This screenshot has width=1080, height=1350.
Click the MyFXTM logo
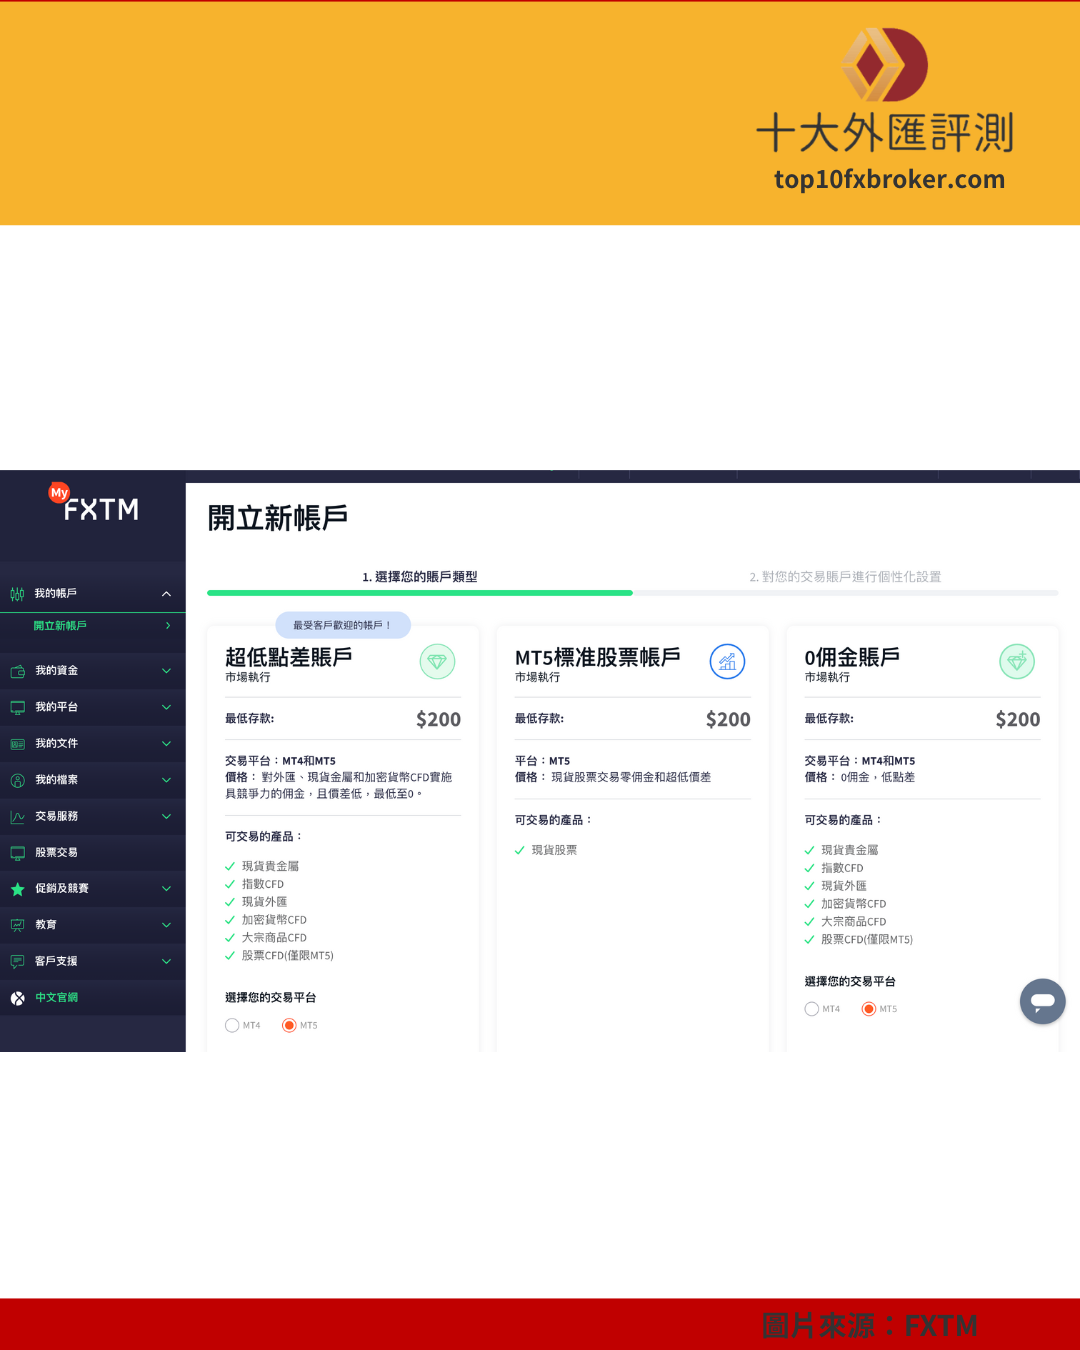tap(94, 504)
